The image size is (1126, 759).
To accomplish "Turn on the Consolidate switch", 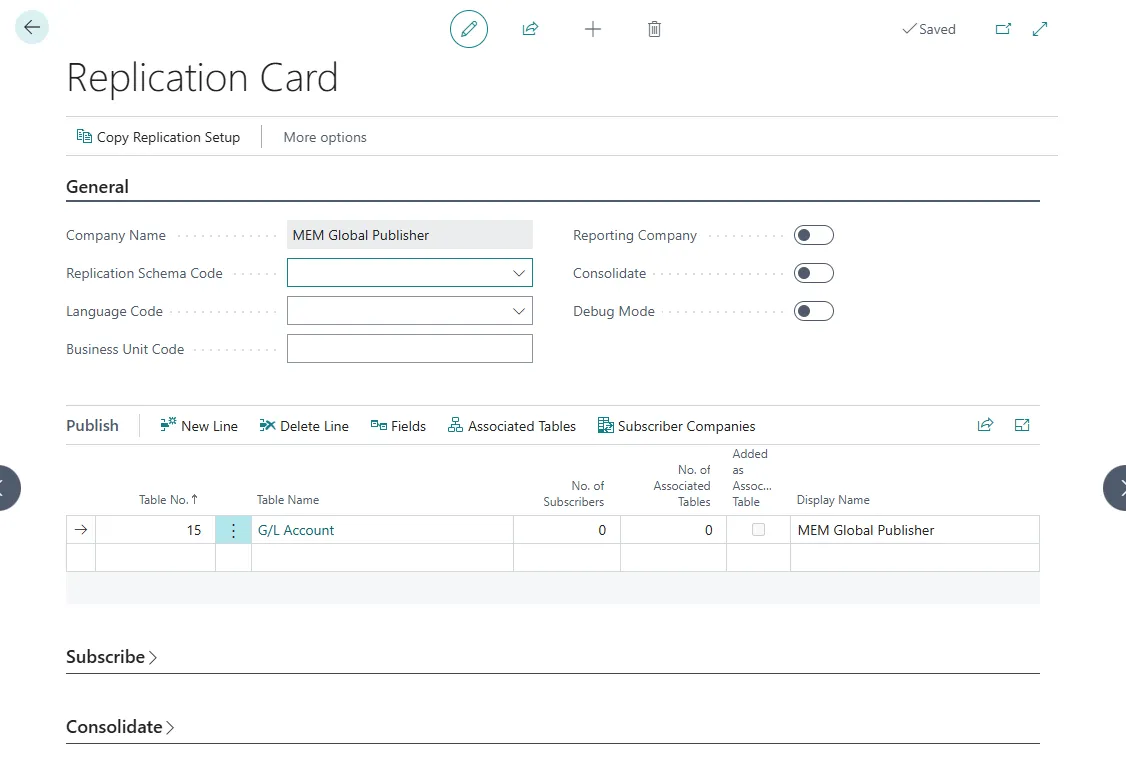I will click(813, 272).
